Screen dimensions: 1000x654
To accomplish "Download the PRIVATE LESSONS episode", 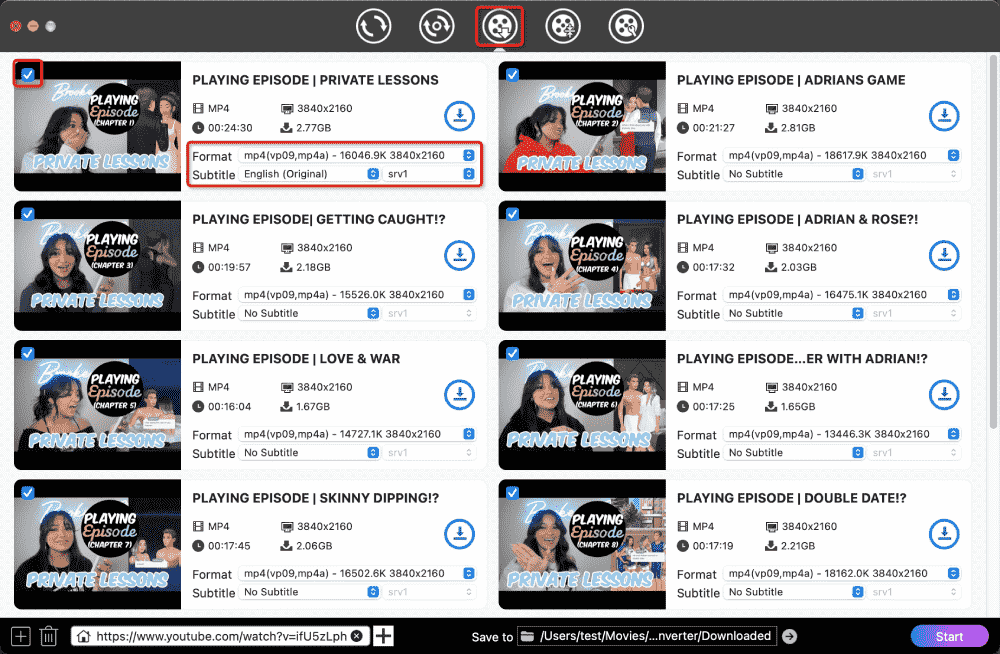I will tap(459, 116).
